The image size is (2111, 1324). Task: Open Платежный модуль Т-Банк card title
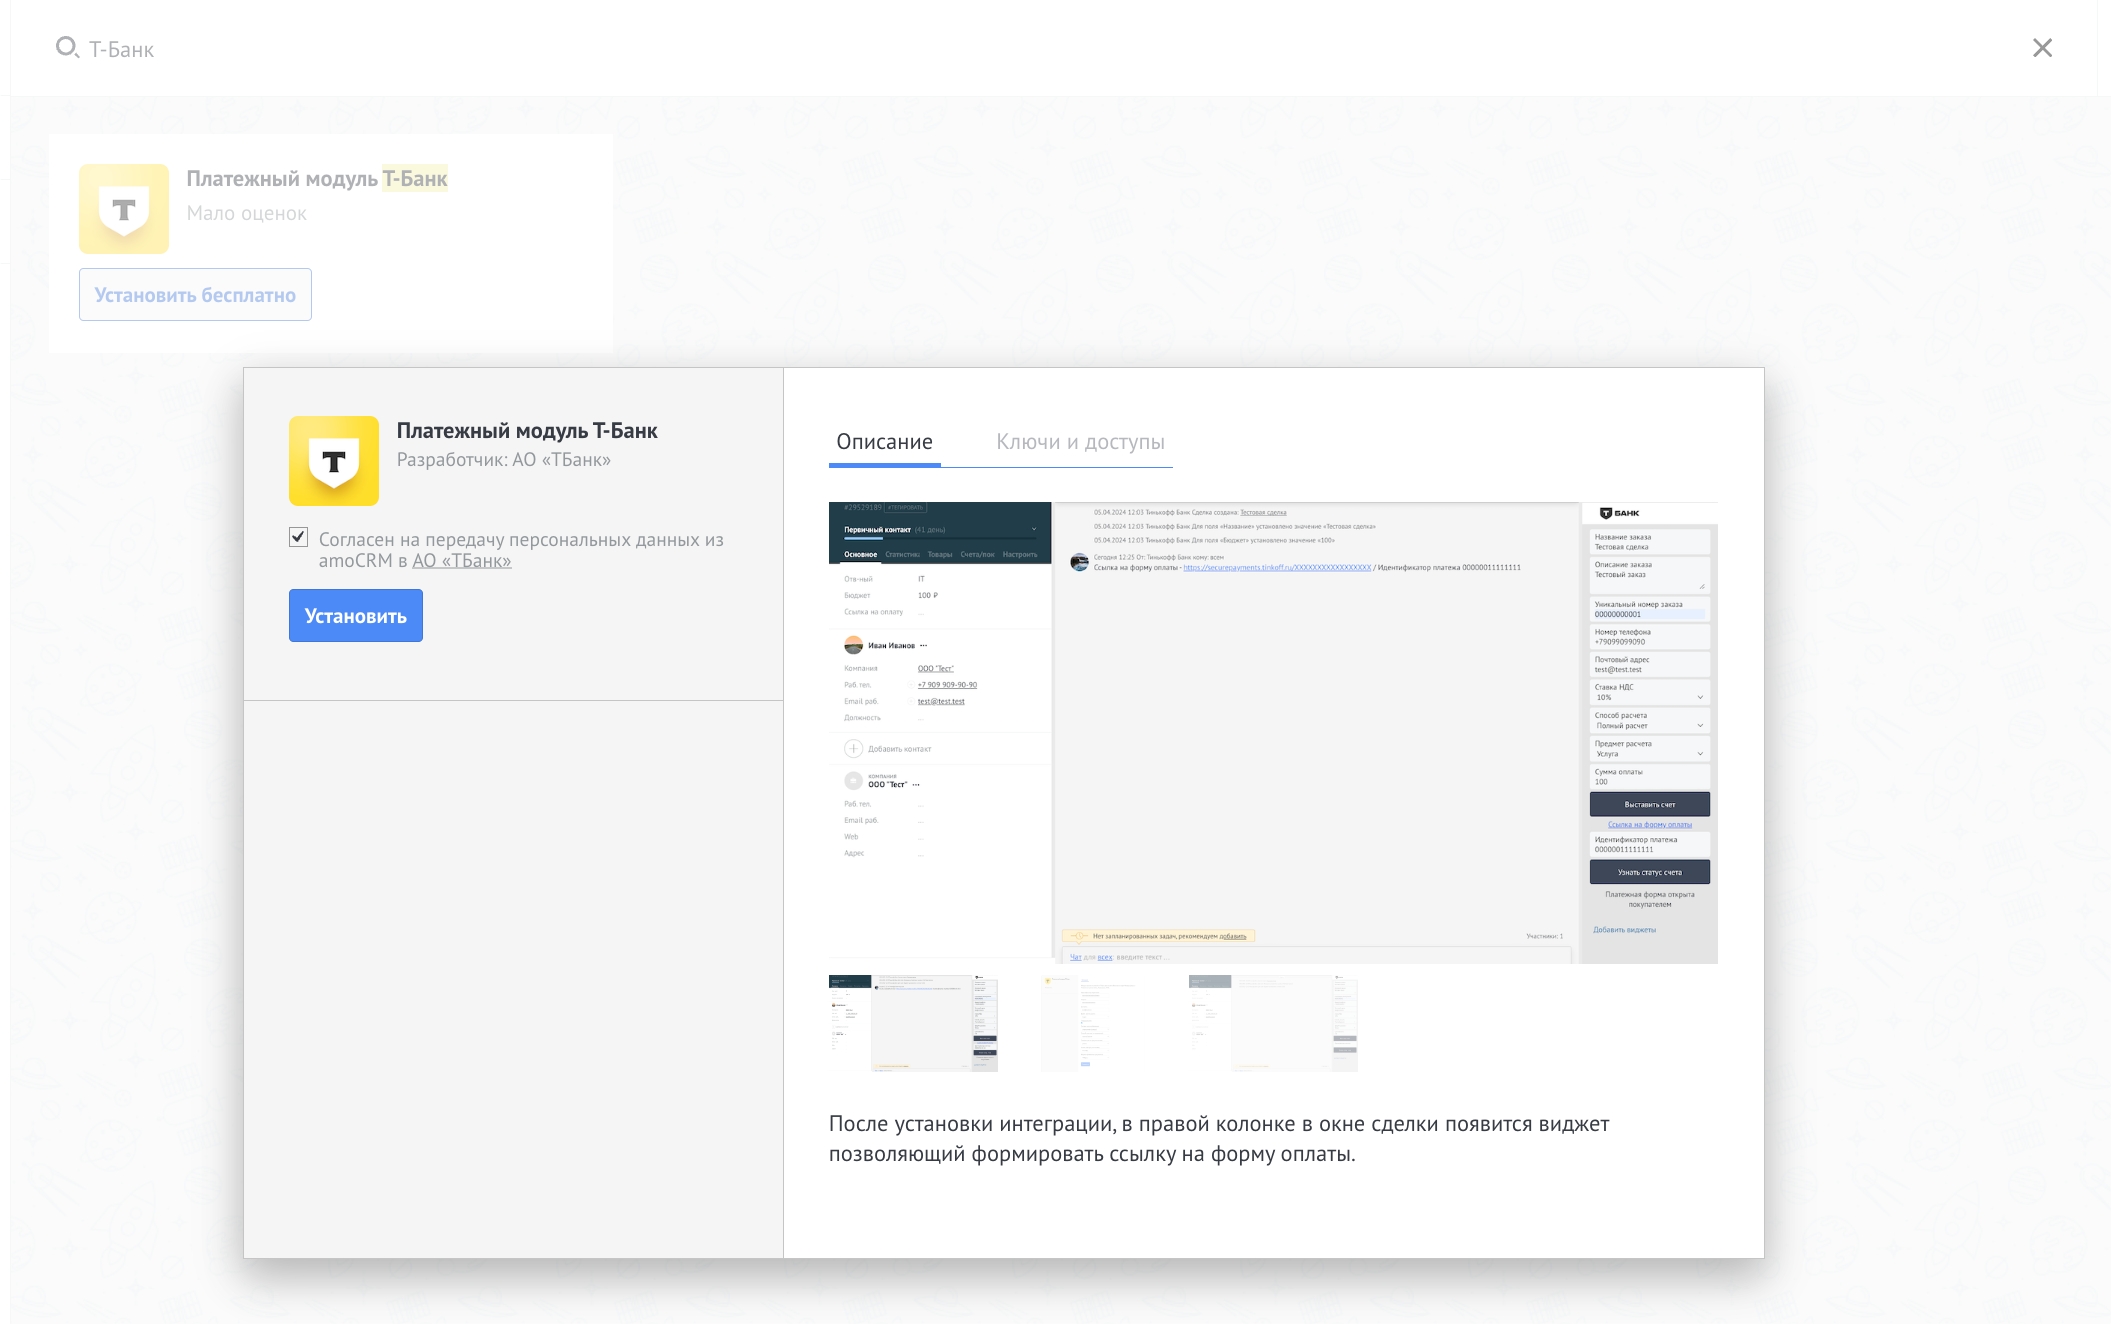coord(317,179)
